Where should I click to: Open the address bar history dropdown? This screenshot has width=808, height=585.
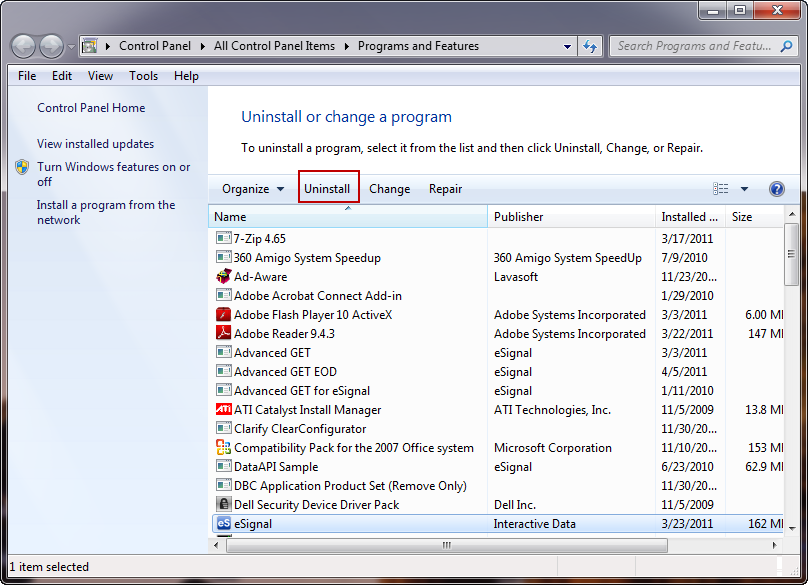tap(567, 46)
